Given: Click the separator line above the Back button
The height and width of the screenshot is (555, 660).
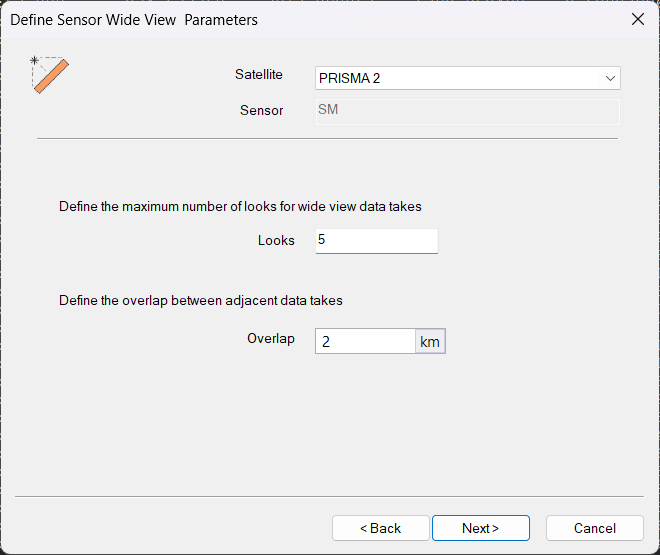Looking at the screenshot, I should click(x=327, y=496).
